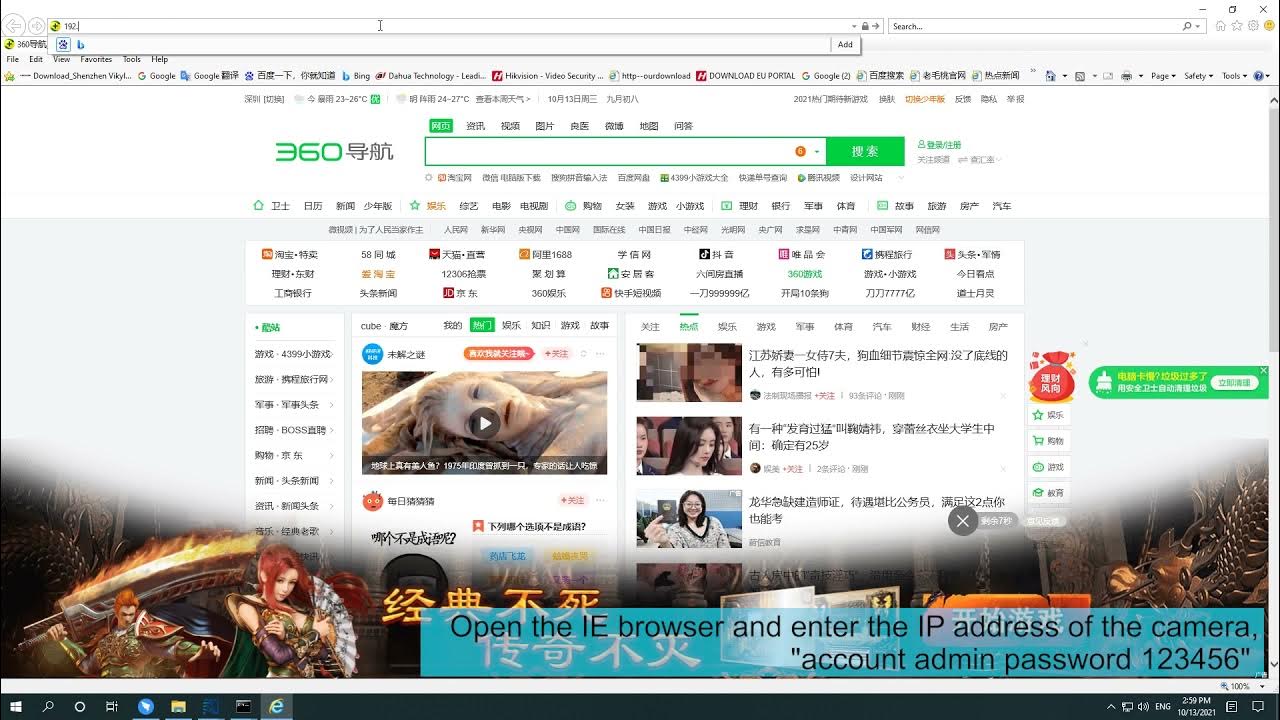Image resolution: width=1280 pixels, height=720 pixels.
Task: Open the Tools menu in menu bar
Action: point(132,59)
